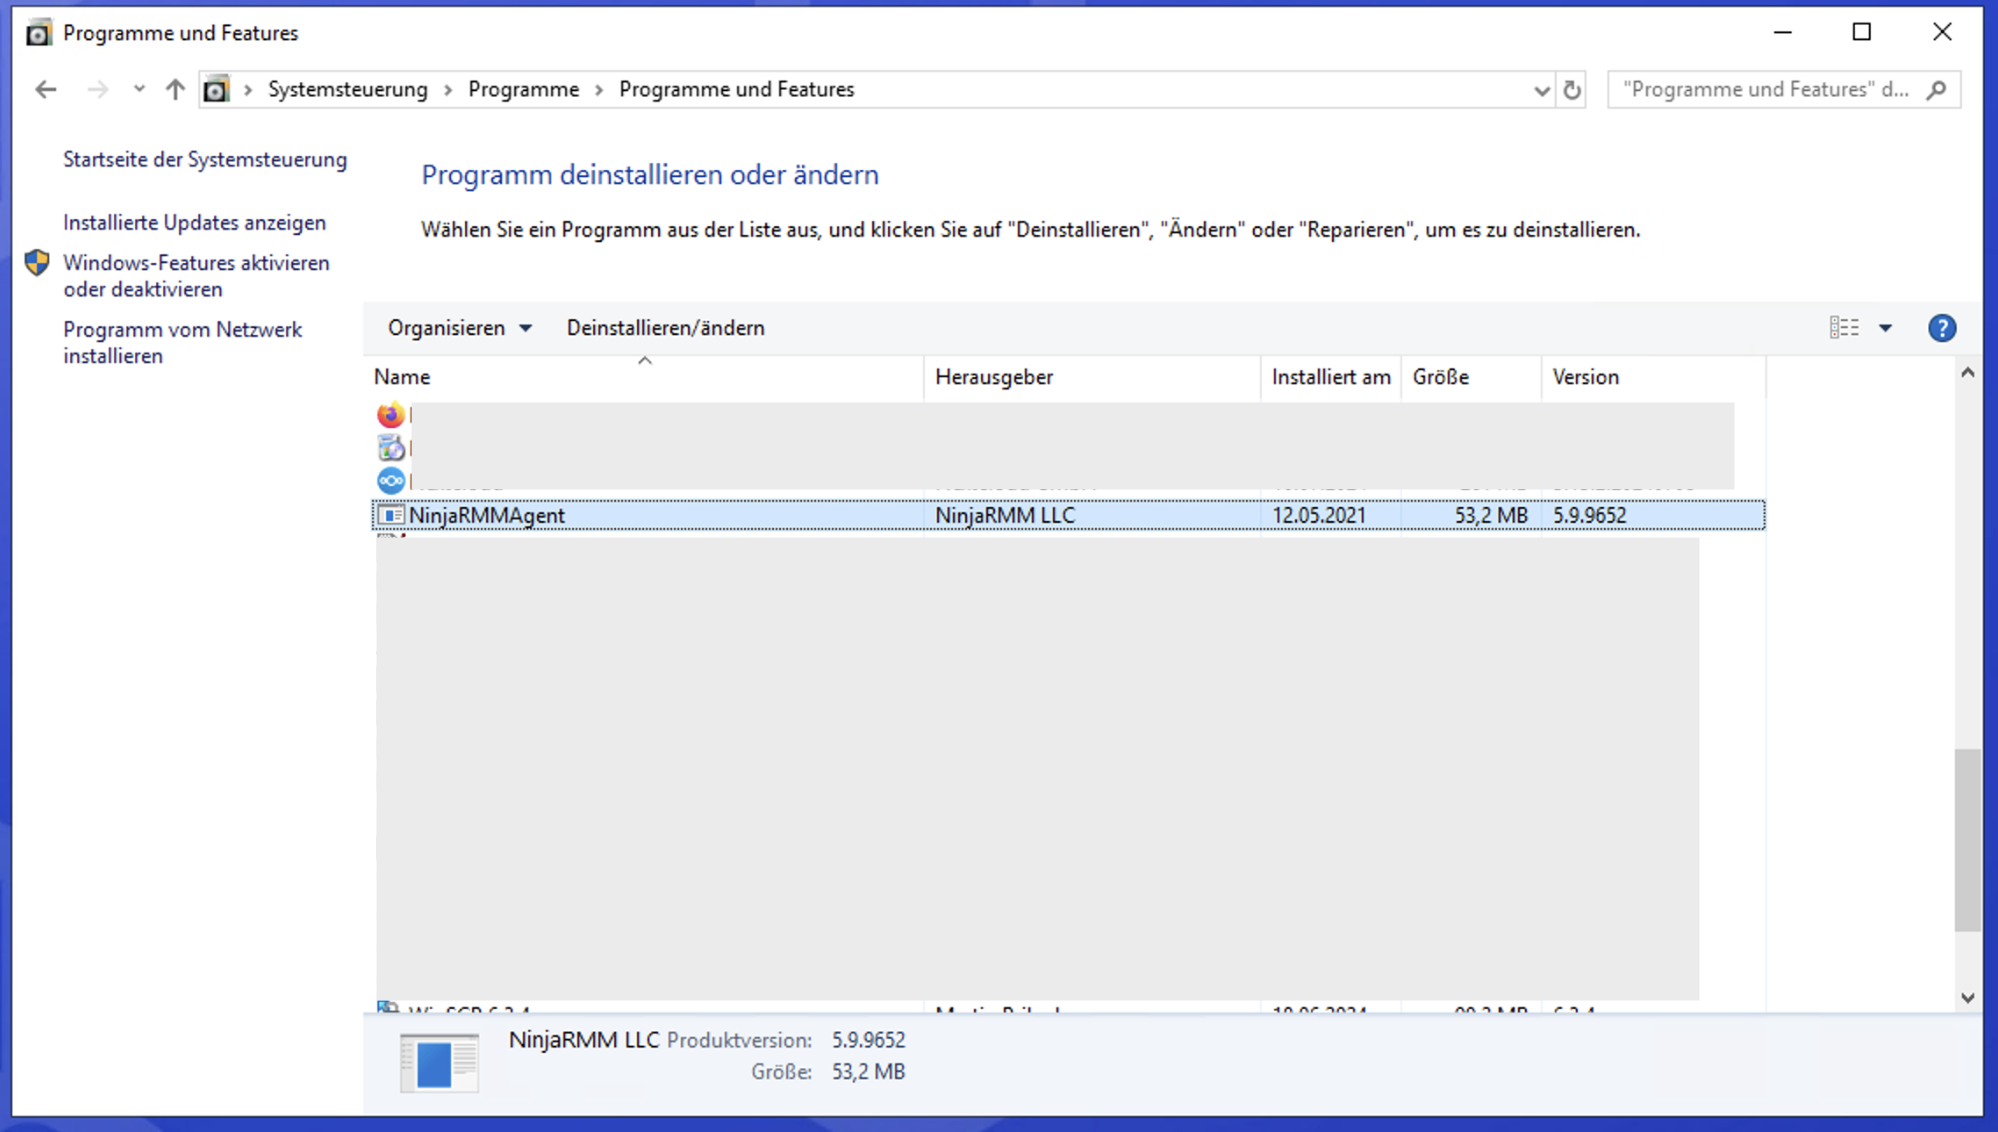Sort list by the Name column header

[x=644, y=377]
